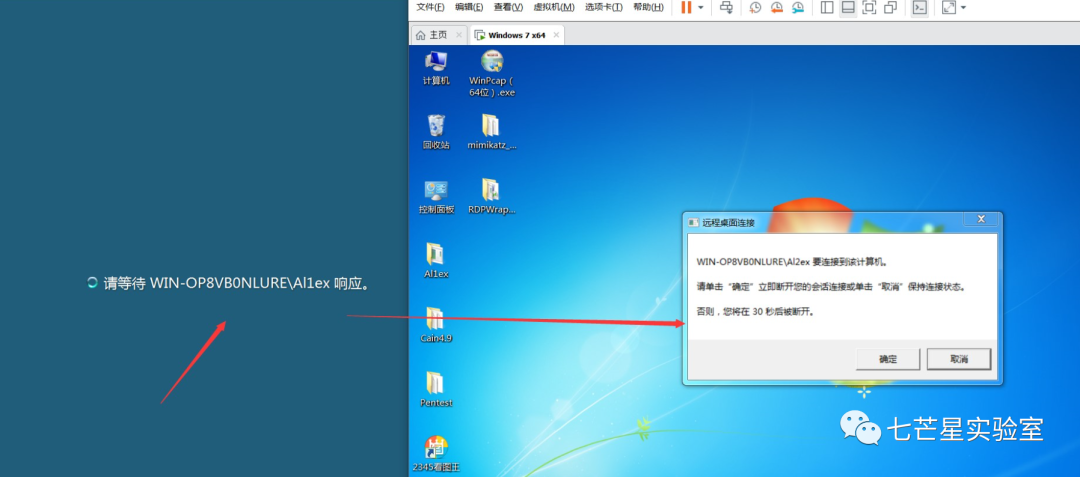Click 取消 to keep the session connected
Viewport: 1080px width, 477px height.
pyautogui.click(x=958, y=359)
